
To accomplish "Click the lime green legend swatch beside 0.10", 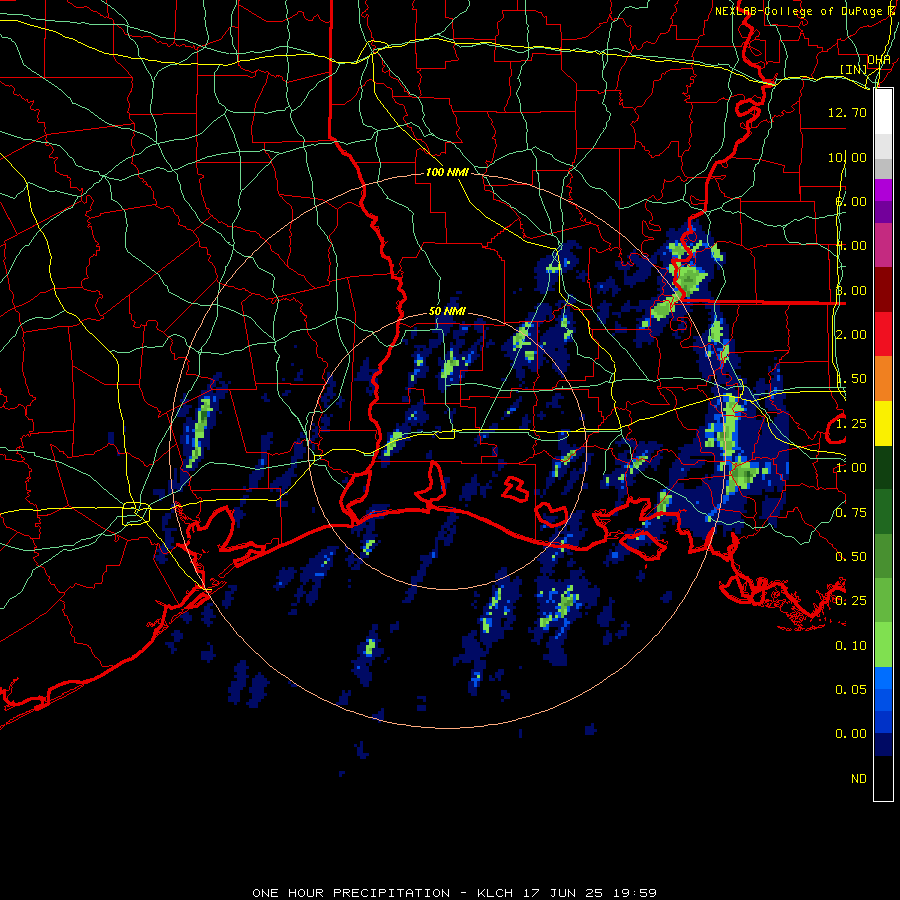I will click(x=883, y=645).
